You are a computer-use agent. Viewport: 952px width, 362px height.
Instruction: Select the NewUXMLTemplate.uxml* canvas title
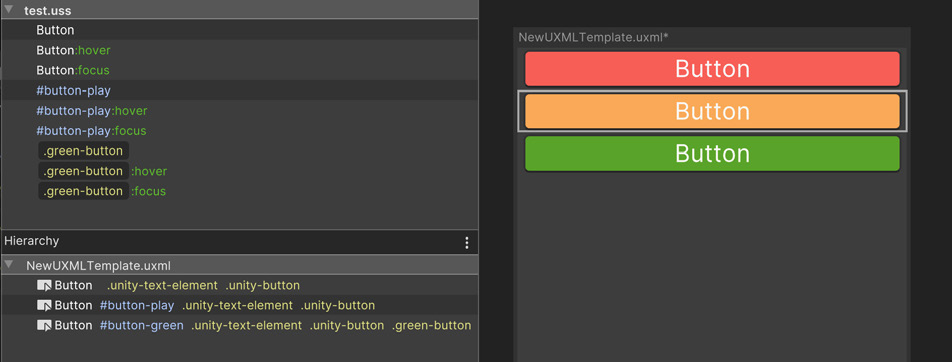(x=593, y=38)
